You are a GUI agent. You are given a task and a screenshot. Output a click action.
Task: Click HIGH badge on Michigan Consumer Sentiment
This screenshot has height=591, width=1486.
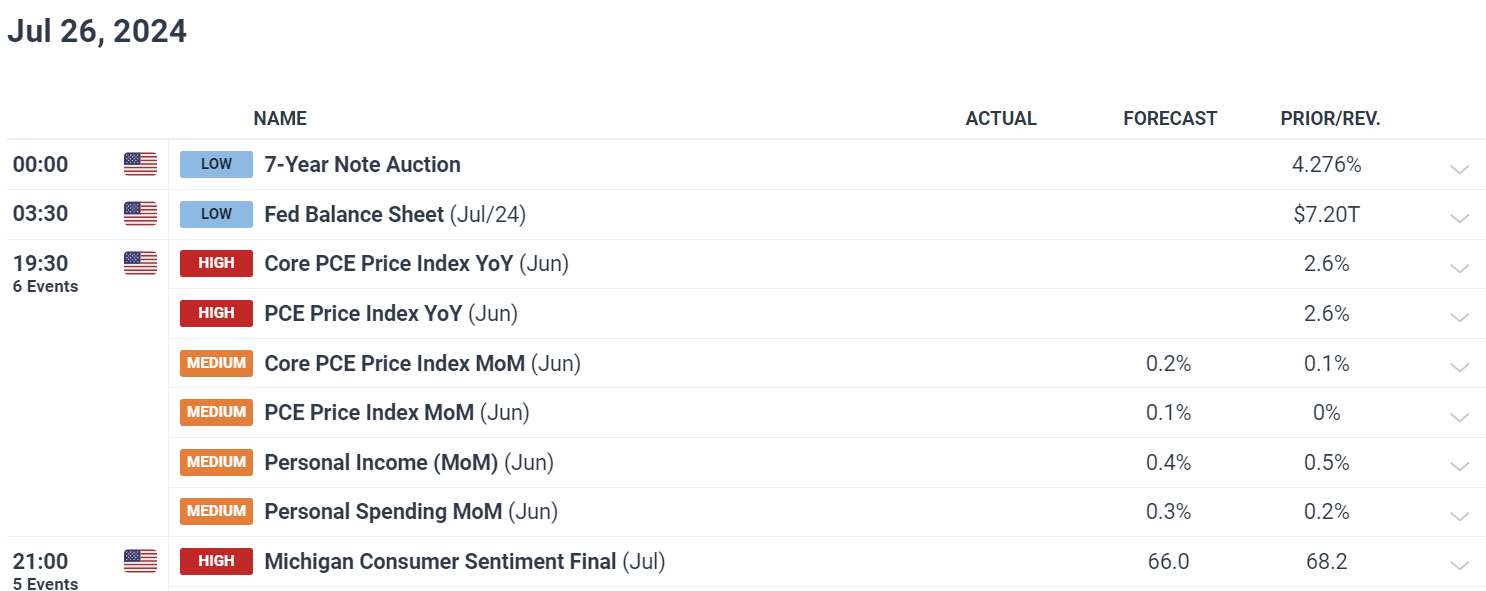(216, 561)
